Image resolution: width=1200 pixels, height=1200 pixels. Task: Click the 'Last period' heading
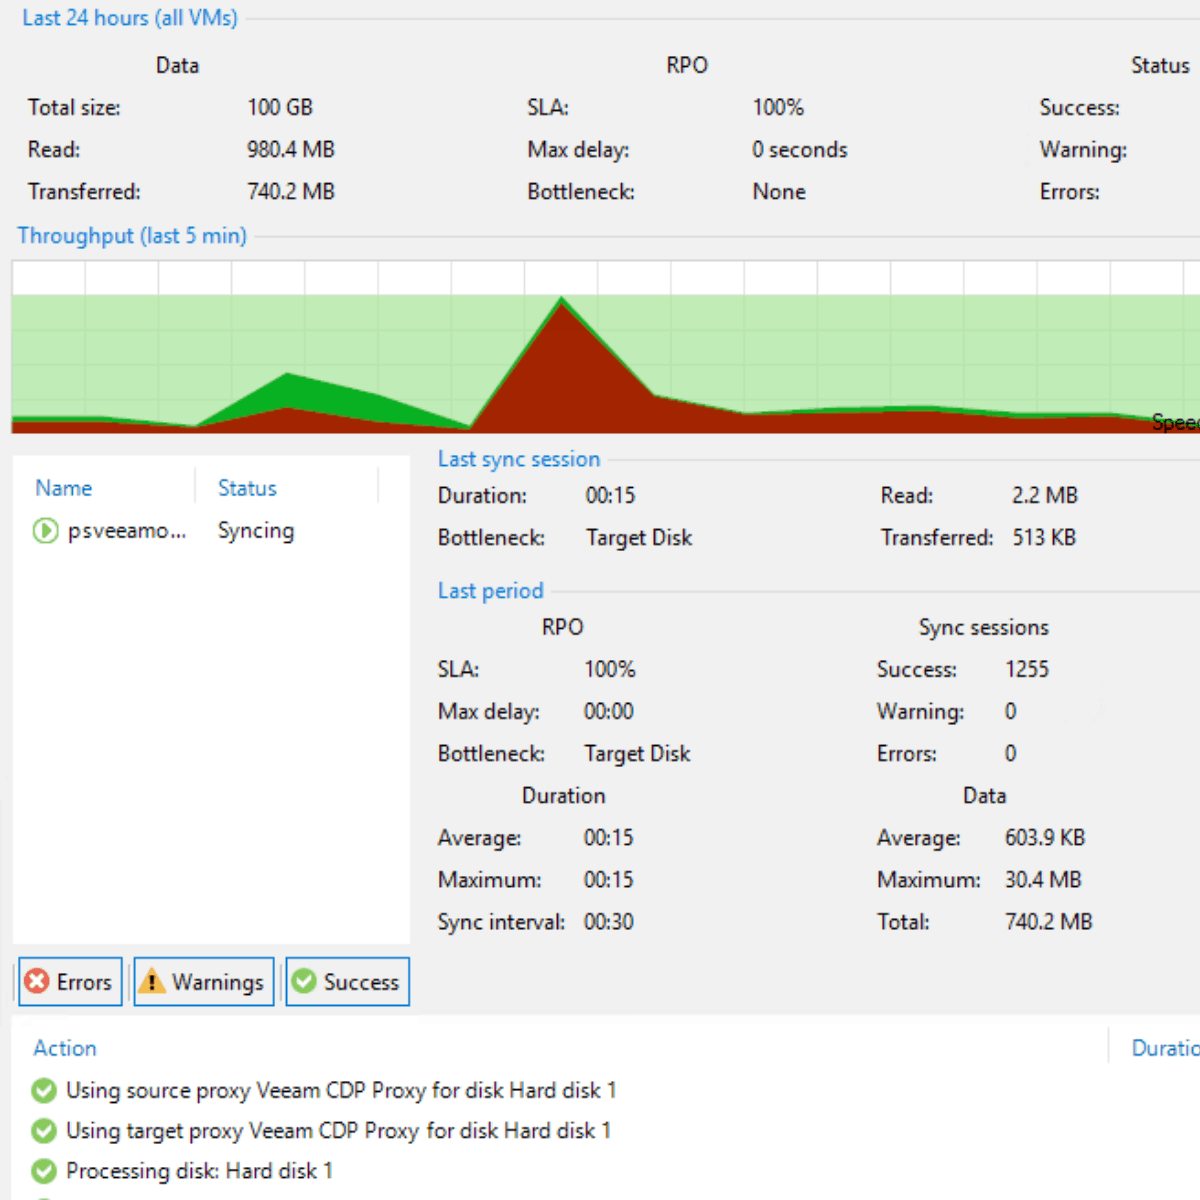[491, 591]
